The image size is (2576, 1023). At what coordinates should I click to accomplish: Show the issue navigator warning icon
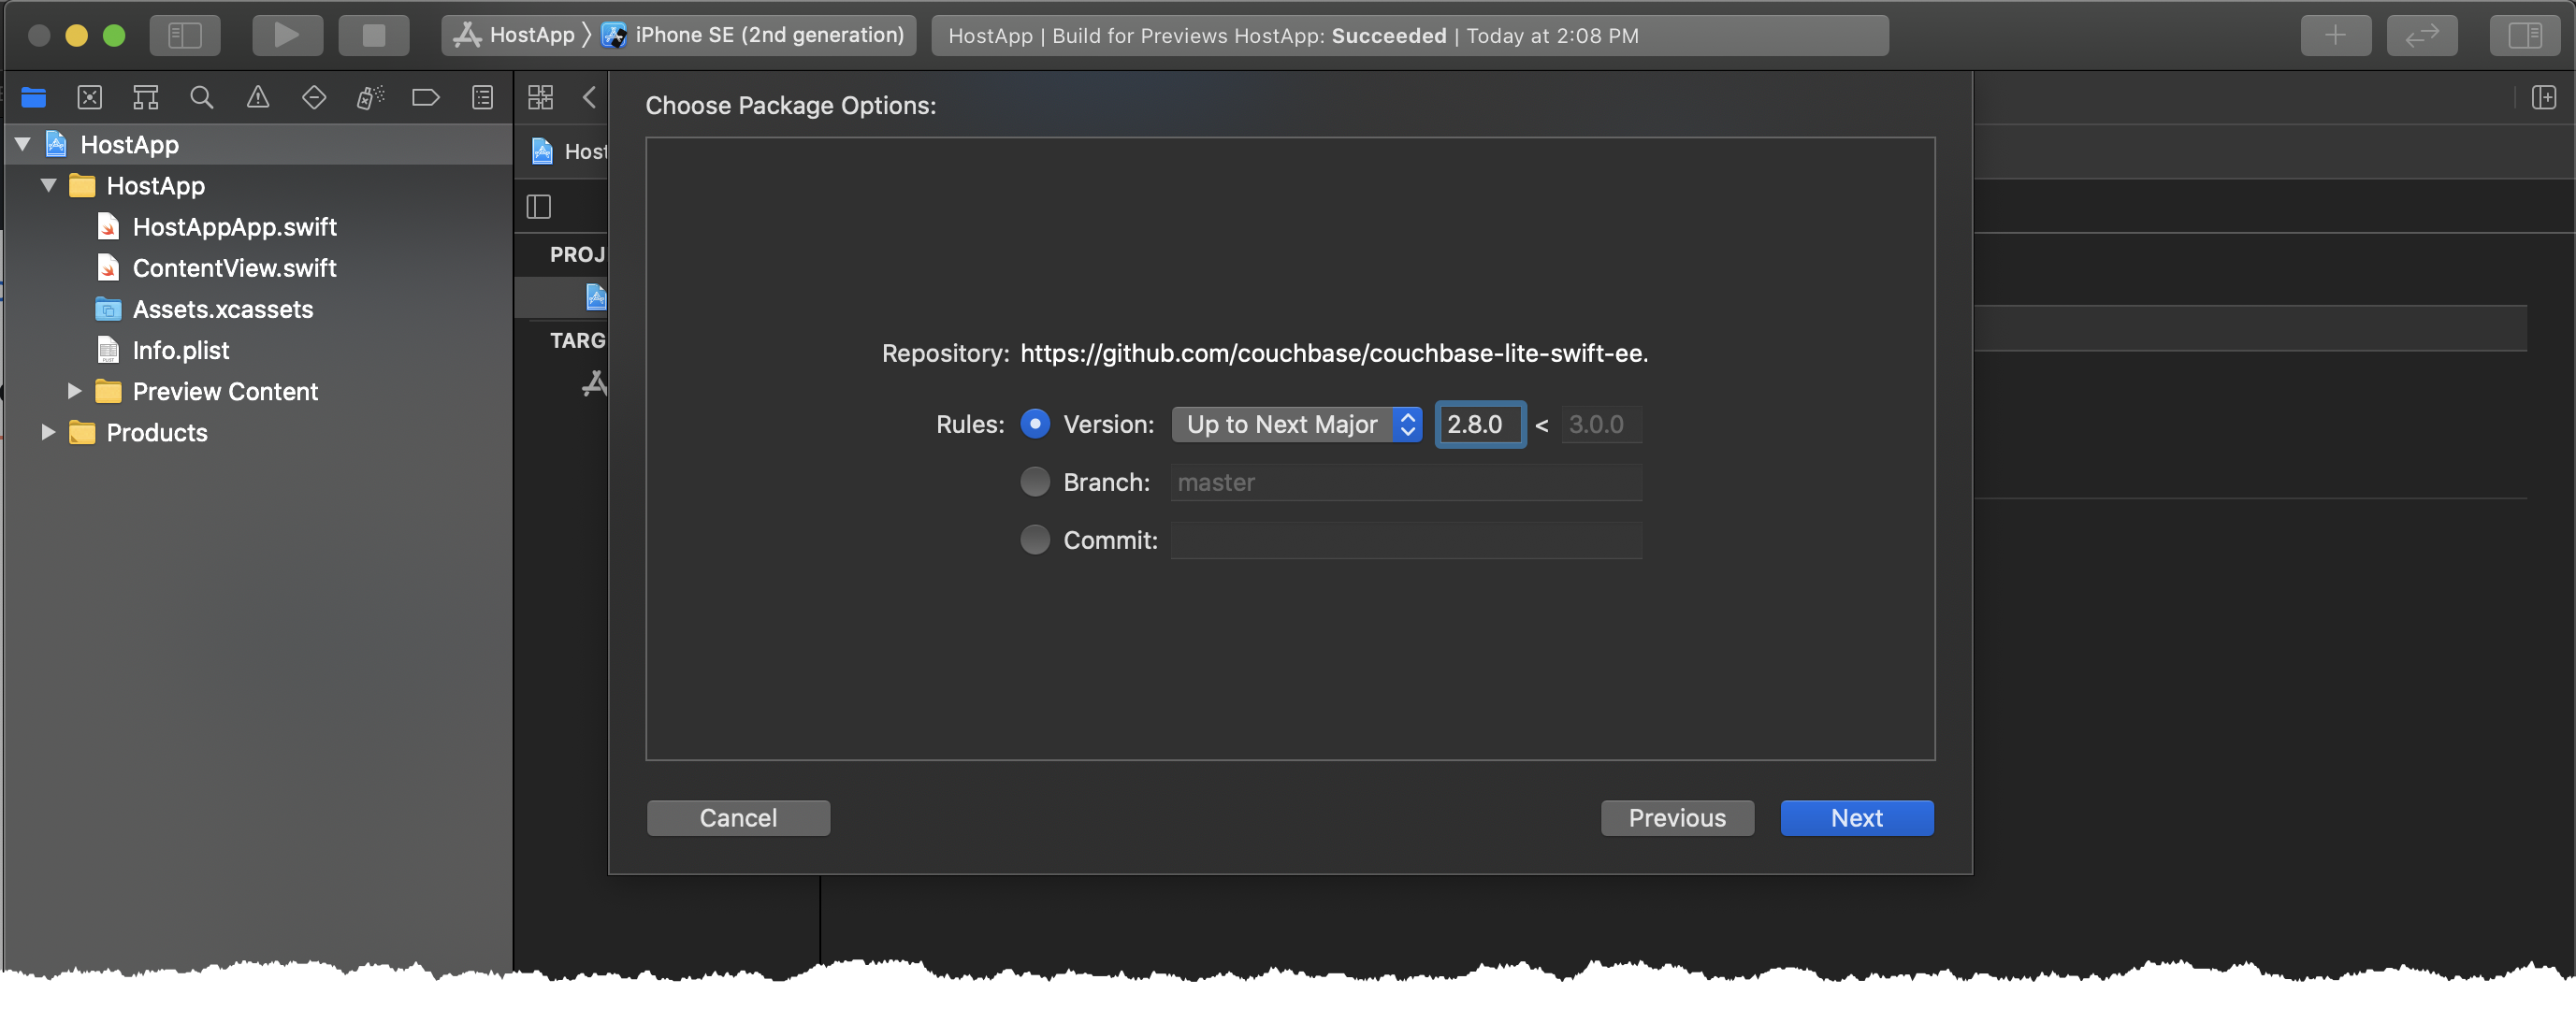(258, 97)
